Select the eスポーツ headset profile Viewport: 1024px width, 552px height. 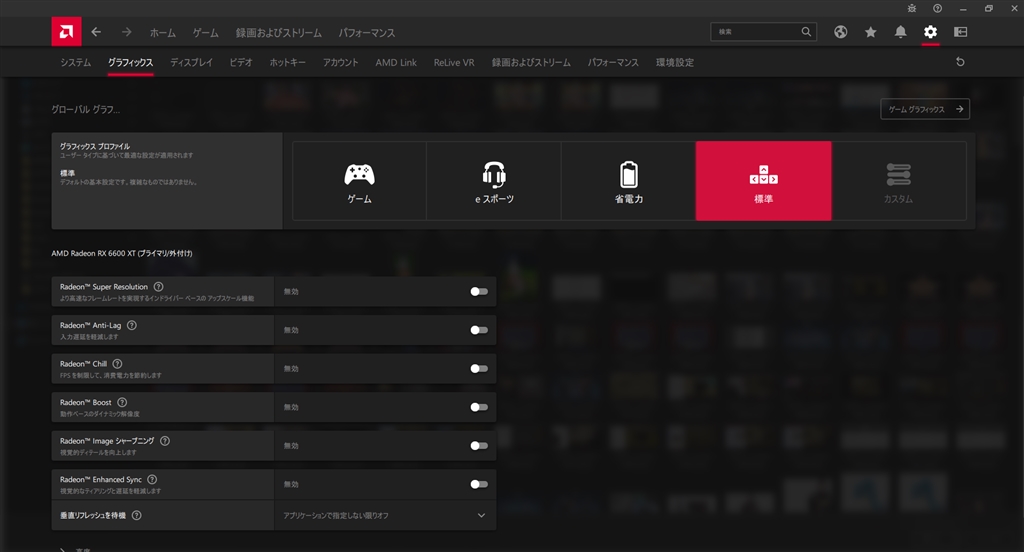click(494, 181)
